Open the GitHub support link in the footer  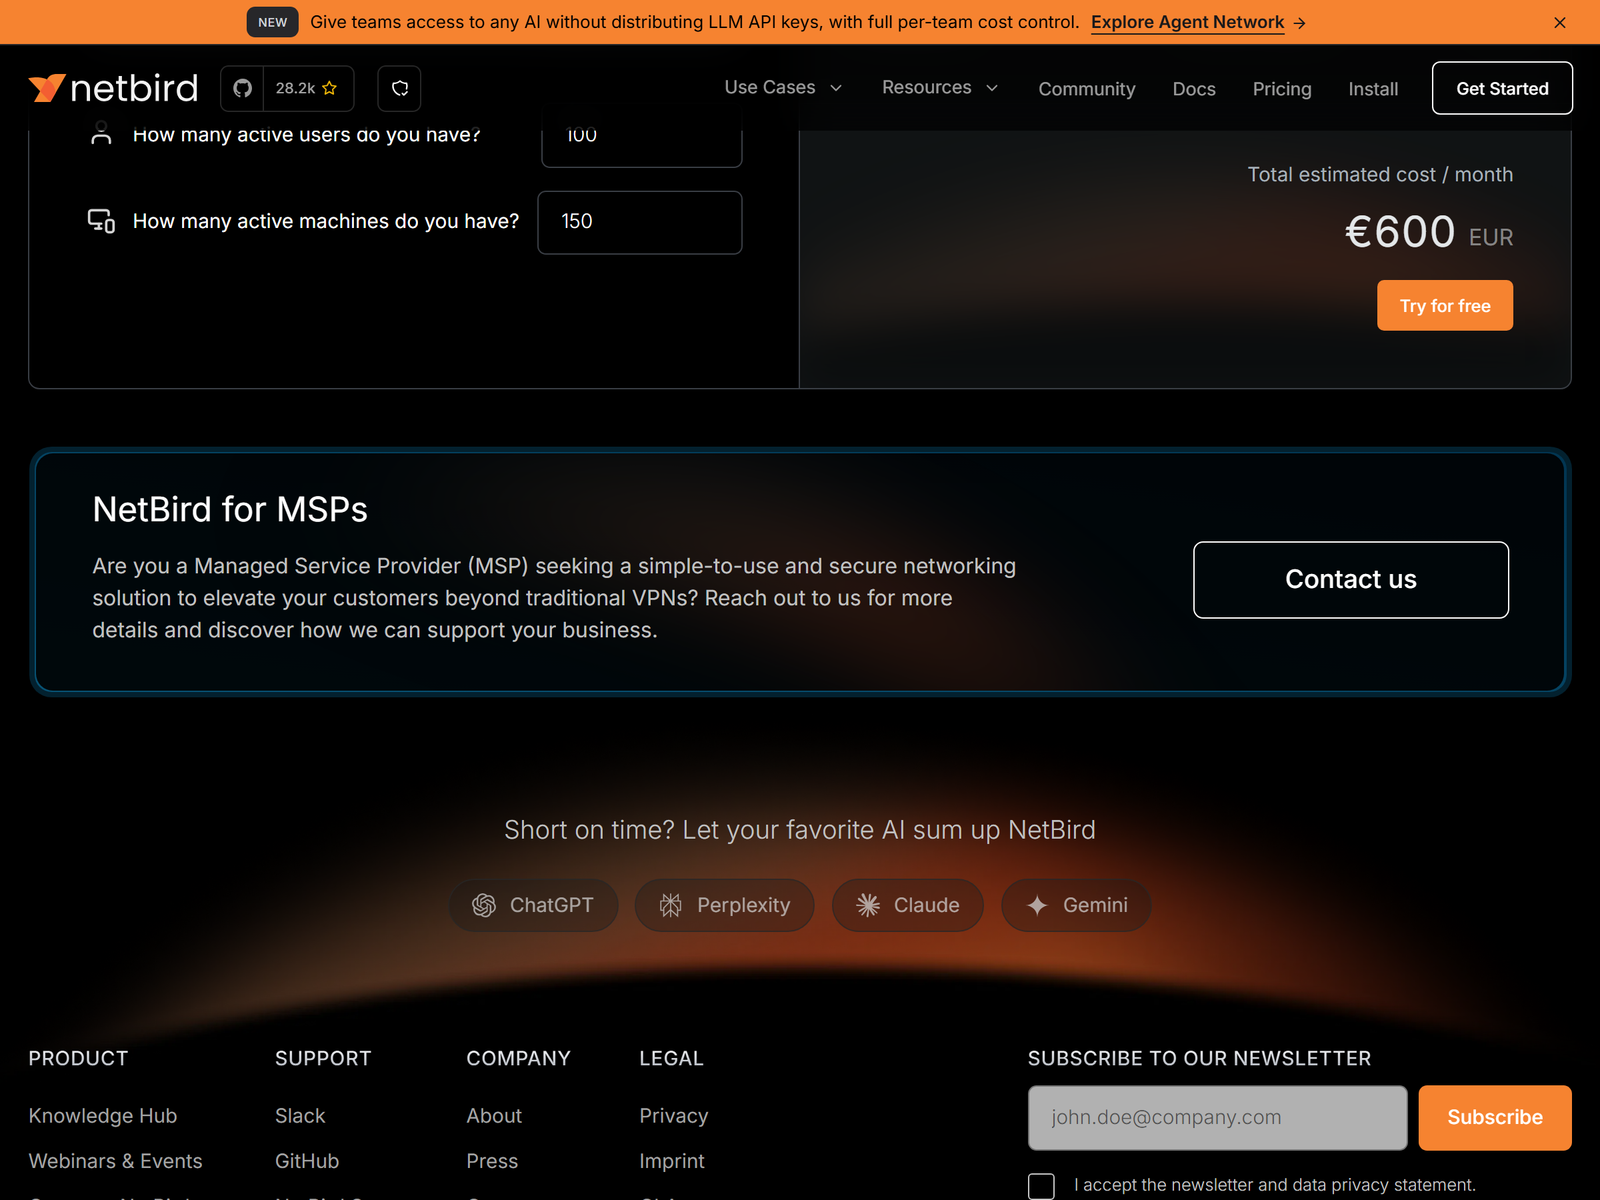[307, 1161]
